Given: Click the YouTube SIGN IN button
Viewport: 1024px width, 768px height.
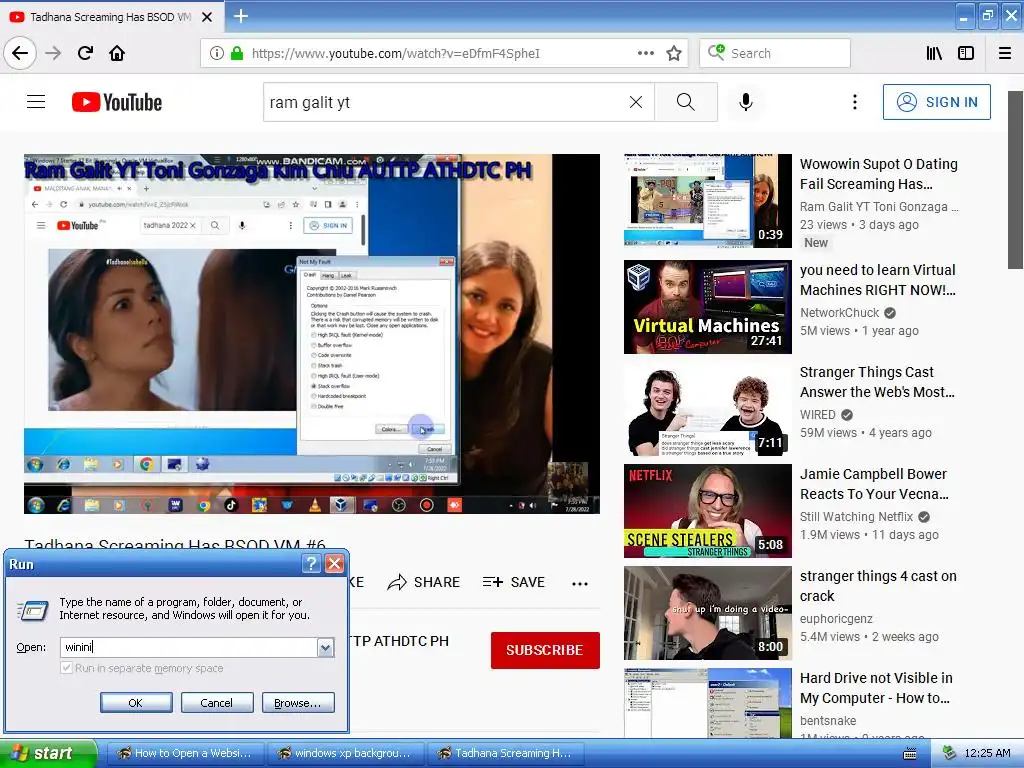Looking at the screenshot, I should click(936, 102).
